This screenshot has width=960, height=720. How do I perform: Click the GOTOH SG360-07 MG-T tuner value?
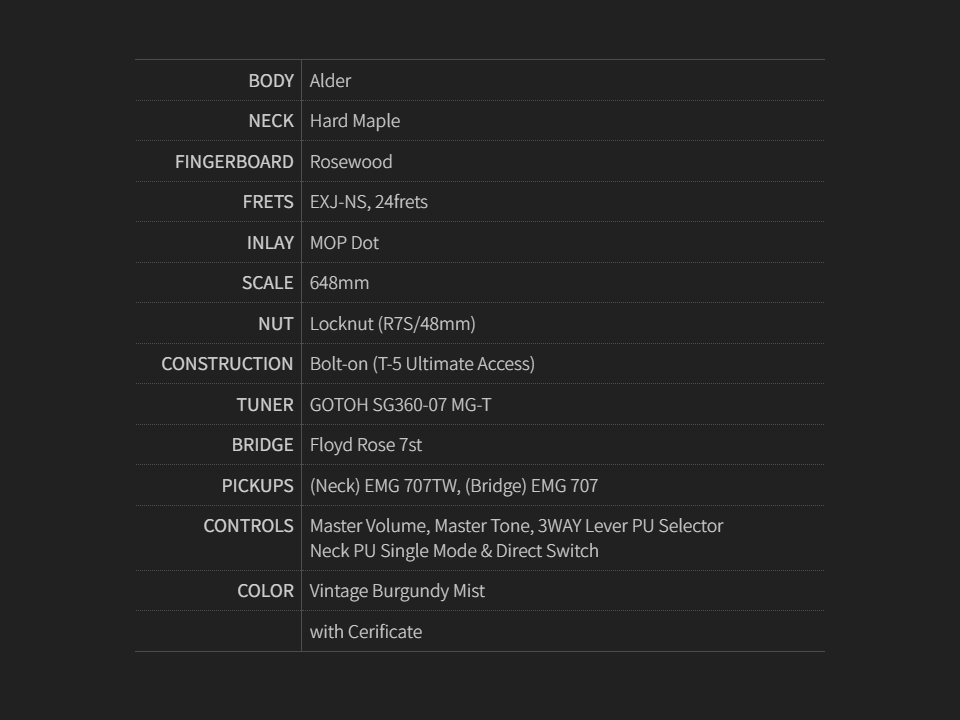[x=400, y=405]
